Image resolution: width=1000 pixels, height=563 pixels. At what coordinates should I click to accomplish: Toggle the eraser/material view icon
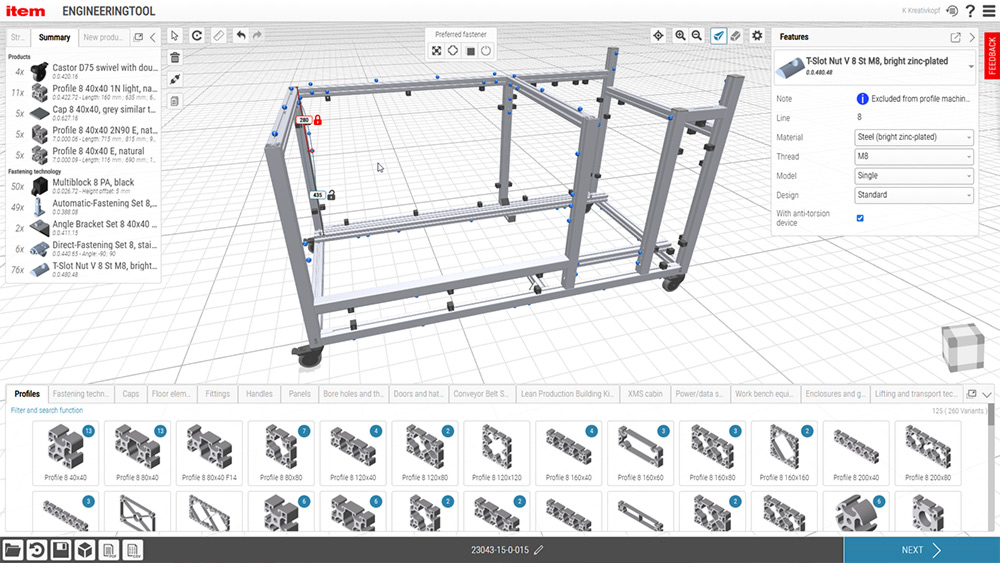735,36
